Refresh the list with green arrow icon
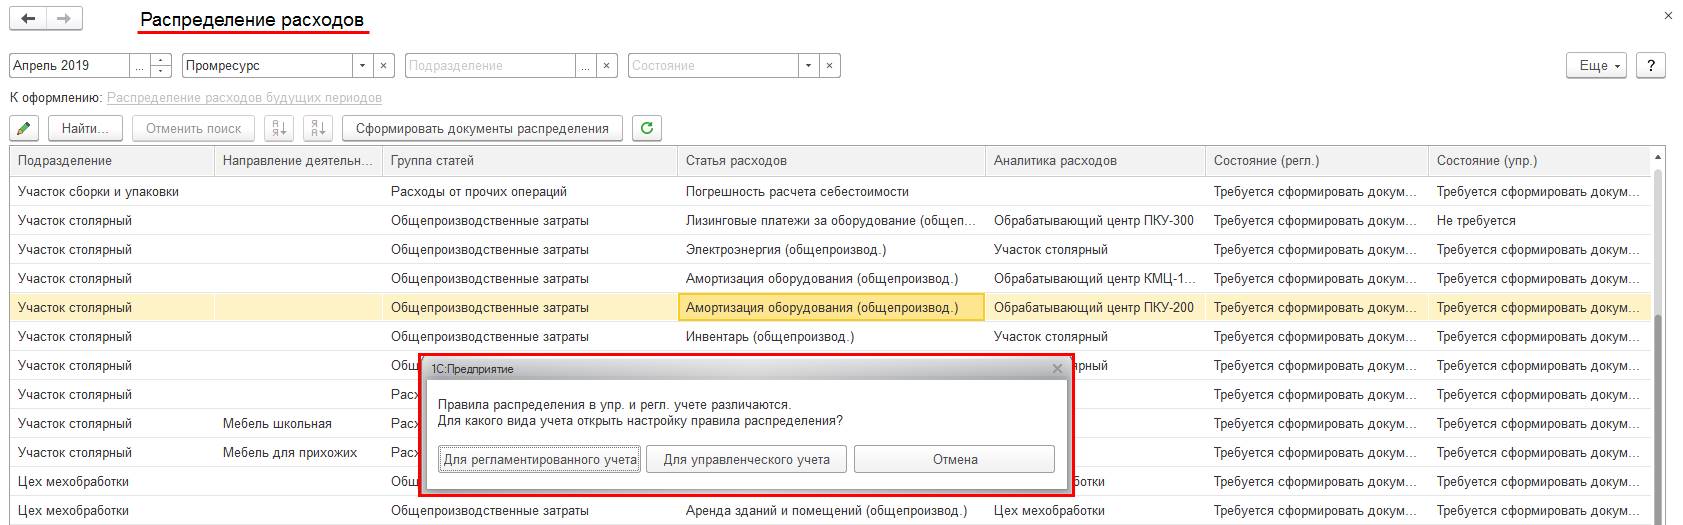This screenshot has width=1683, height=525. [647, 128]
